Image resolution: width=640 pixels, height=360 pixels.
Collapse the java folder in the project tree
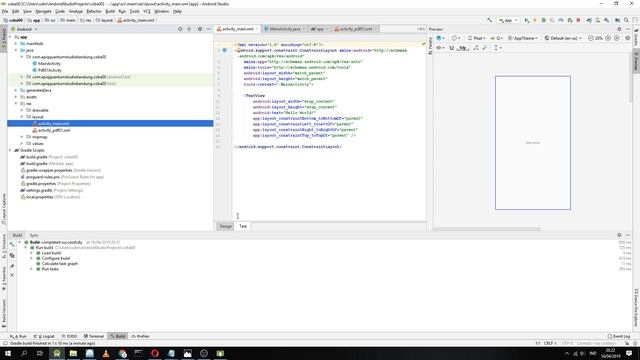tap(16, 50)
